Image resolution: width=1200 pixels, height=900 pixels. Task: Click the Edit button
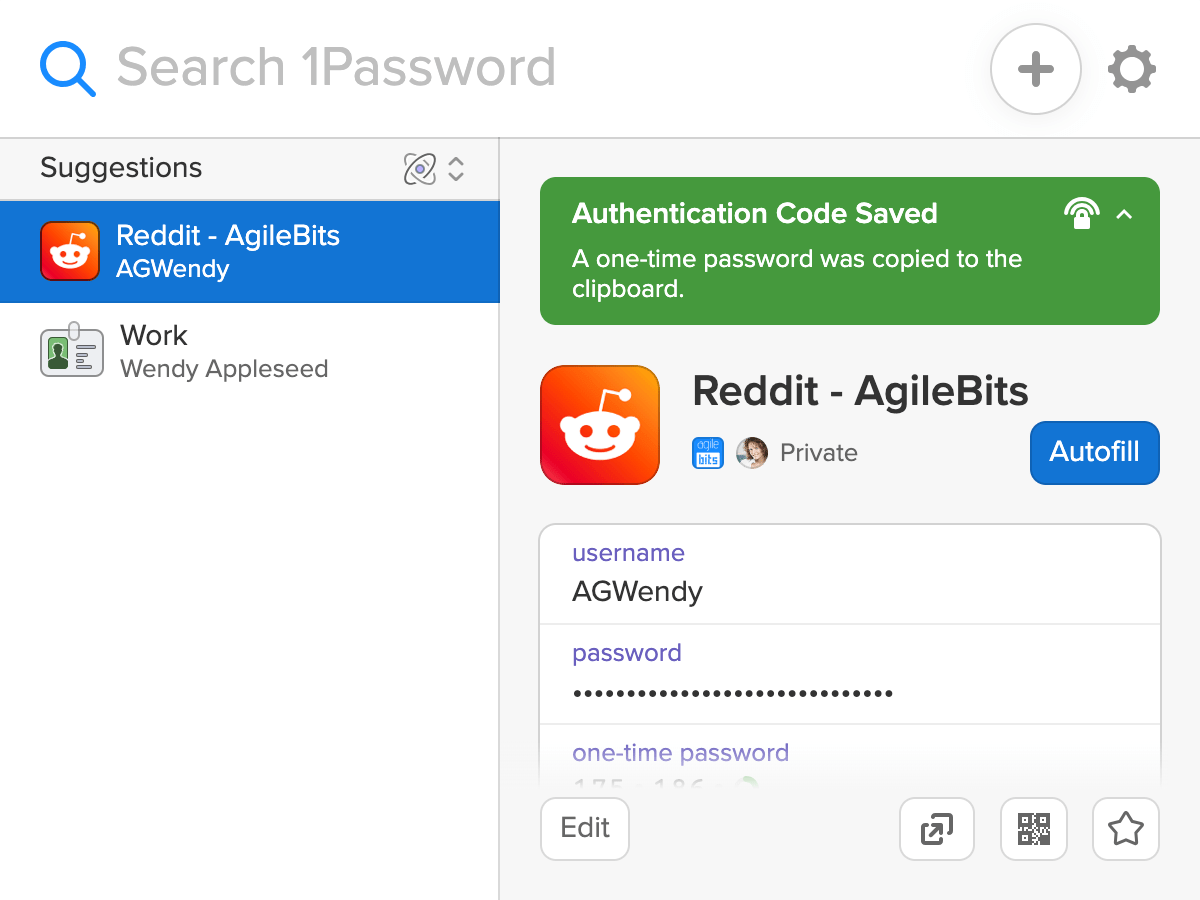(x=585, y=829)
